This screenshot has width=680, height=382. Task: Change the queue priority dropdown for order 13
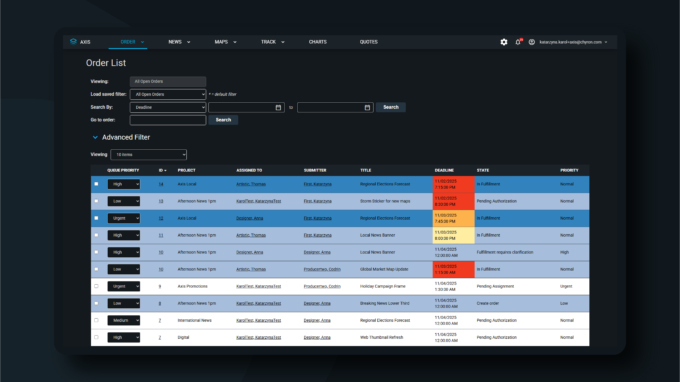coord(124,201)
